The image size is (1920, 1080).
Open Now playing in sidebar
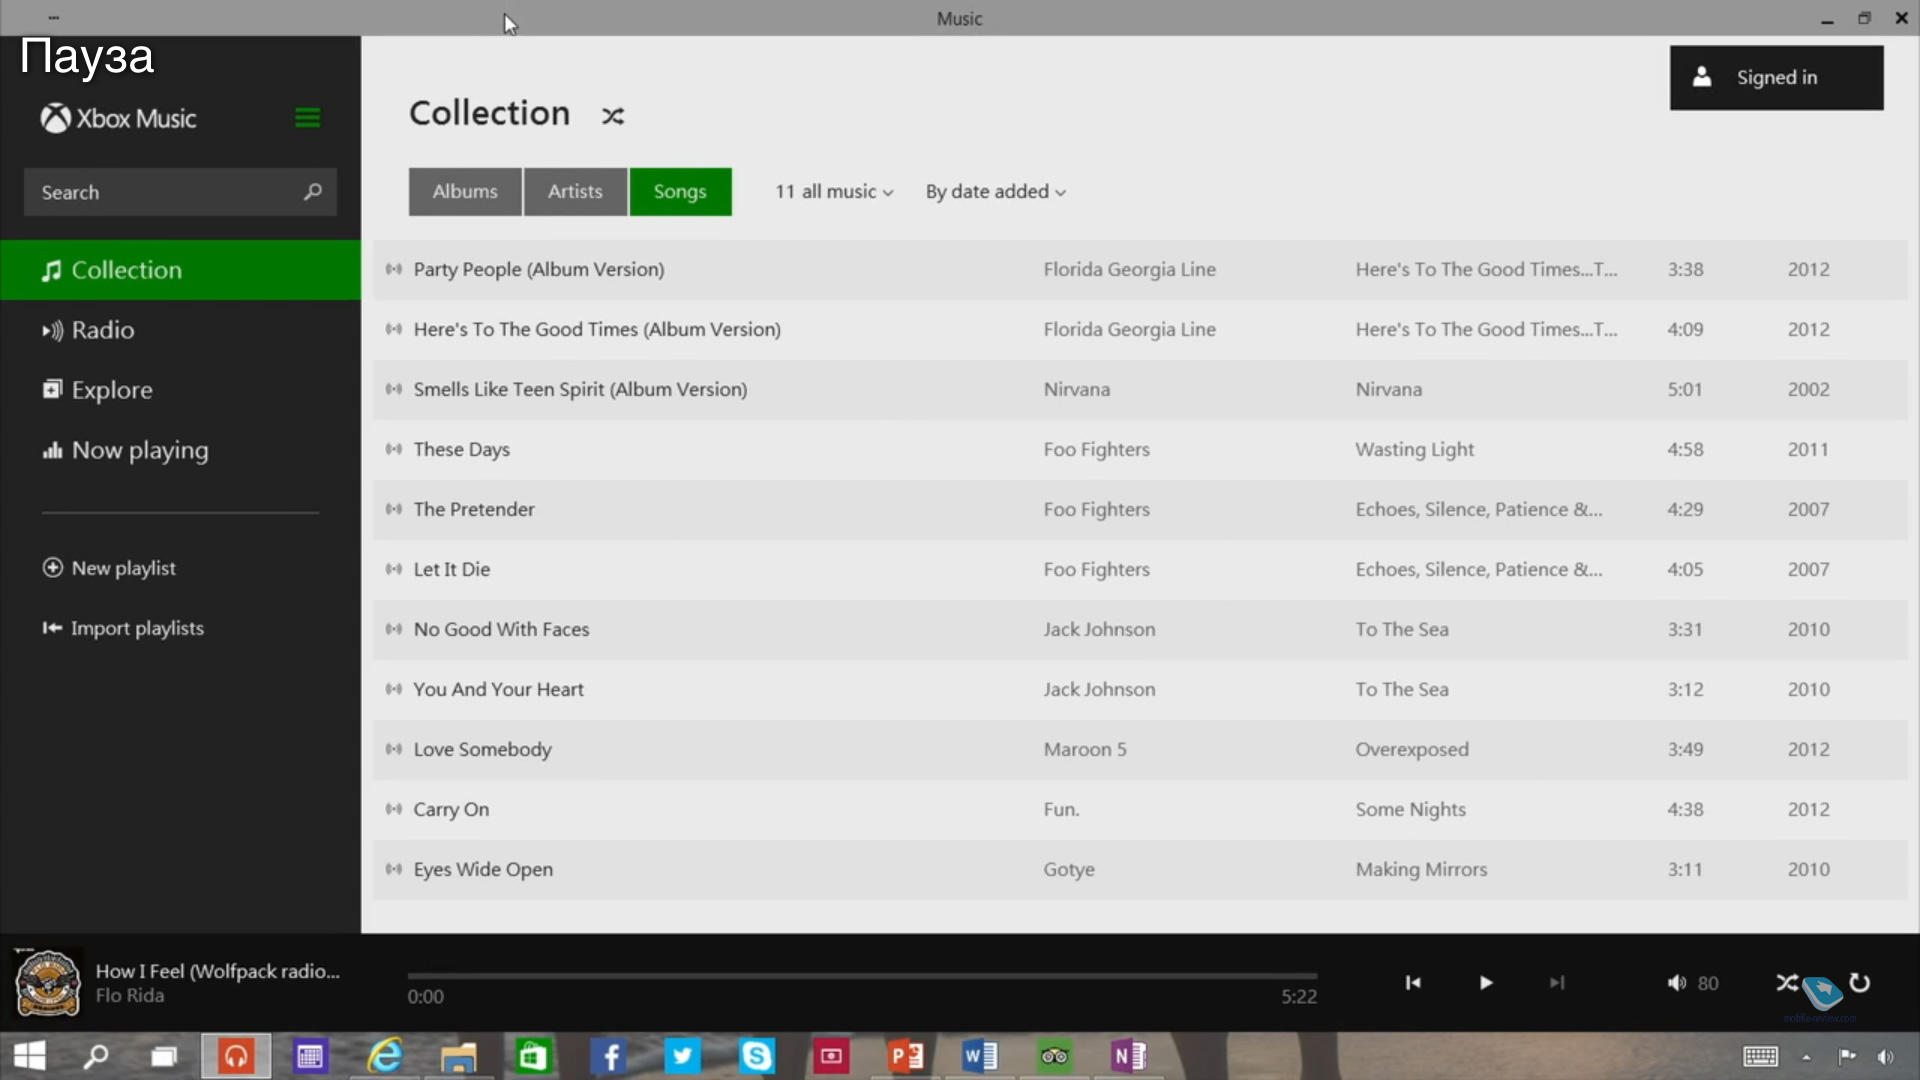(x=180, y=450)
